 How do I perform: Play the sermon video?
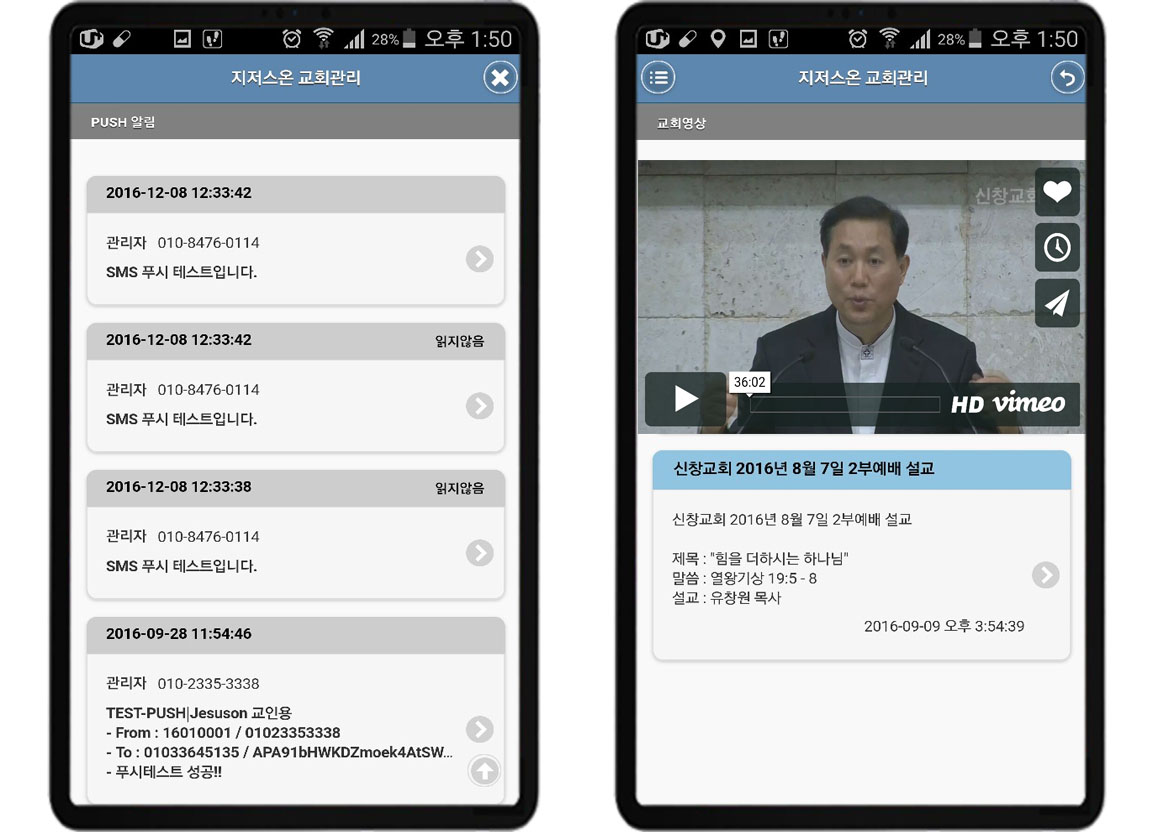685,399
